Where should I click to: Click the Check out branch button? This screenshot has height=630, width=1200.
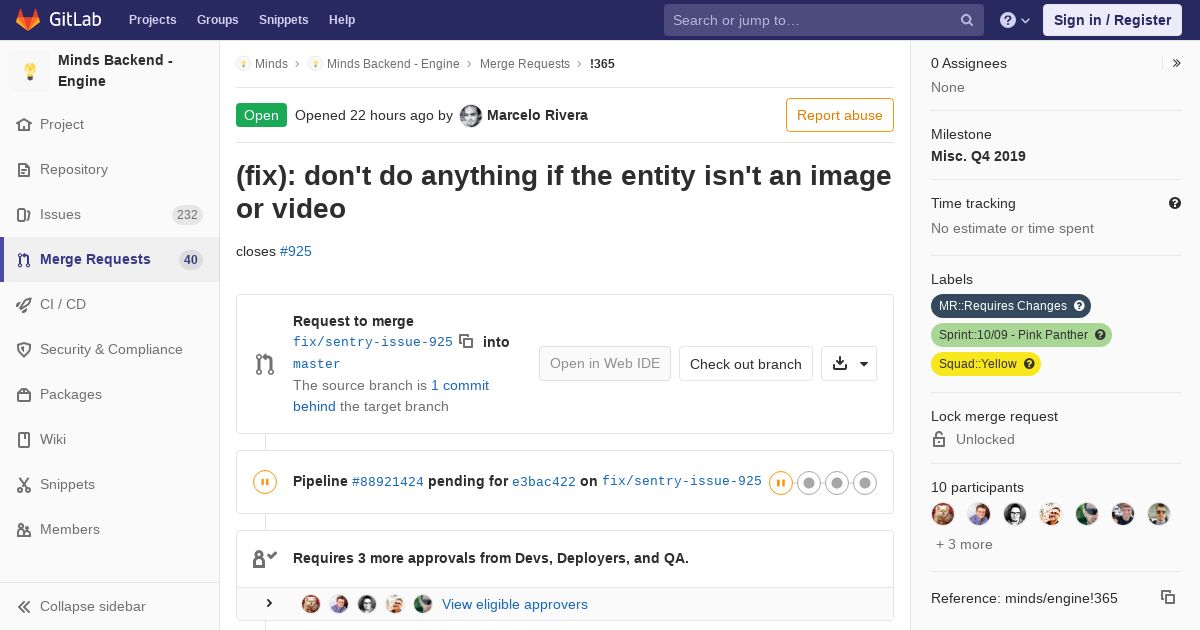(x=745, y=364)
